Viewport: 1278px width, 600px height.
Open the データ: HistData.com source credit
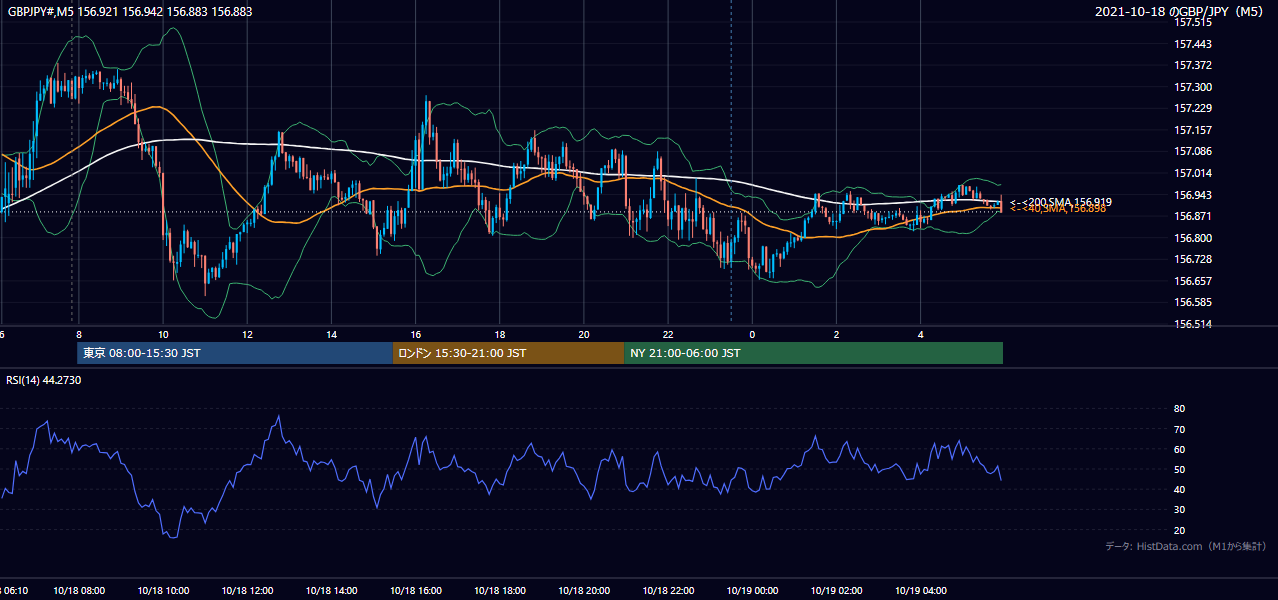pos(1185,546)
